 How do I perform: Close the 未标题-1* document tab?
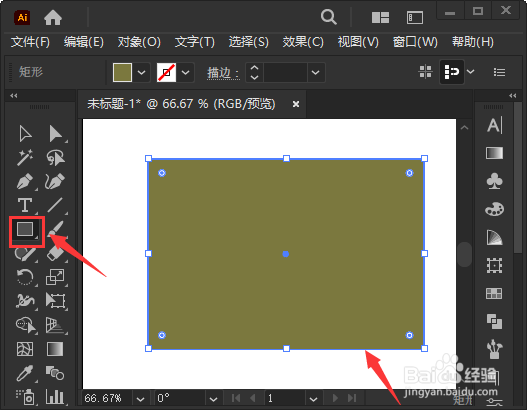coord(296,104)
